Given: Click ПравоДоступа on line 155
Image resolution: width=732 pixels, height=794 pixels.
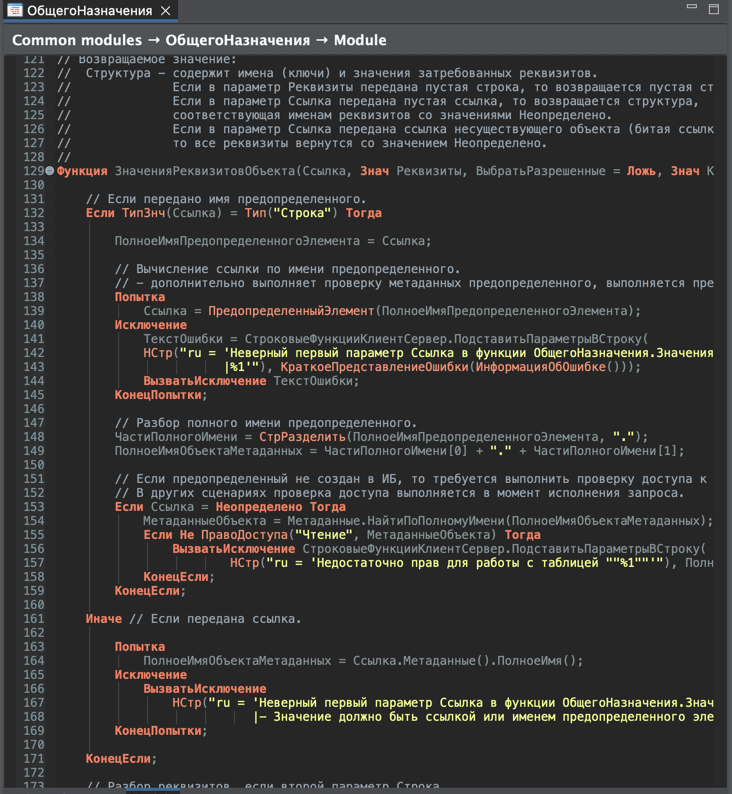Looking at the screenshot, I should tap(244, 535).
